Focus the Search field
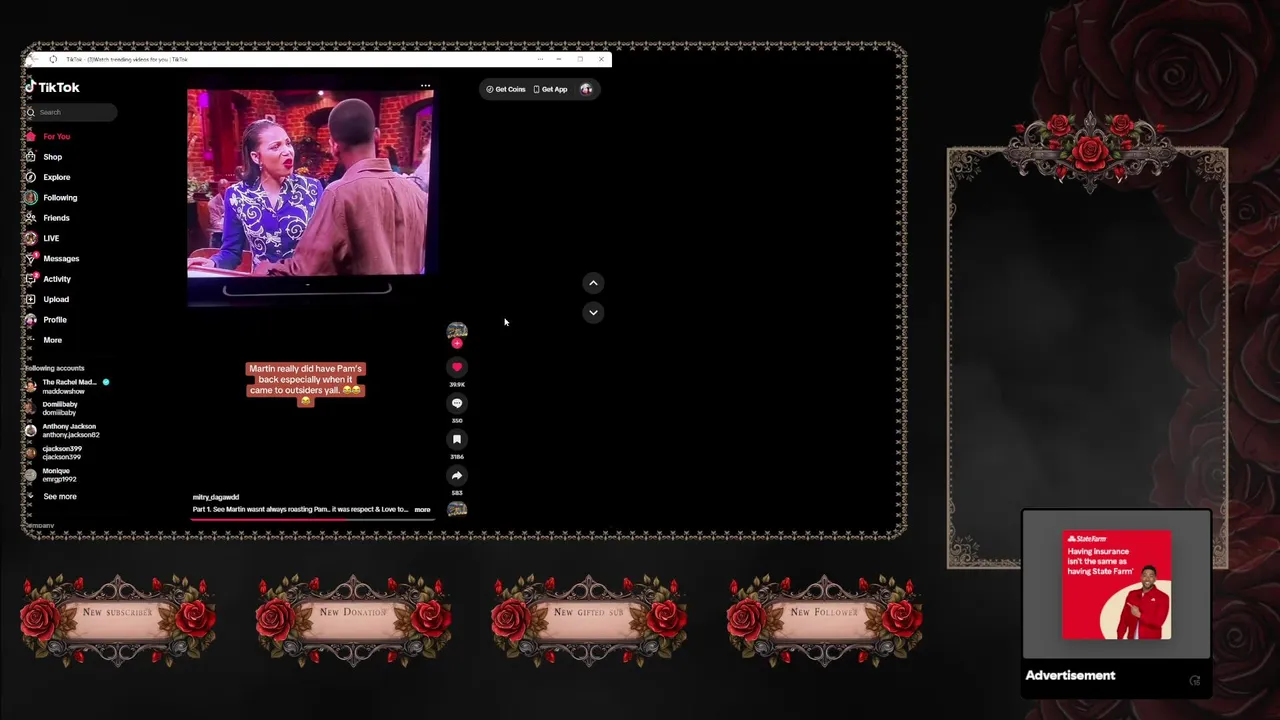1280x720 pixels. click(x=71, y=112)
